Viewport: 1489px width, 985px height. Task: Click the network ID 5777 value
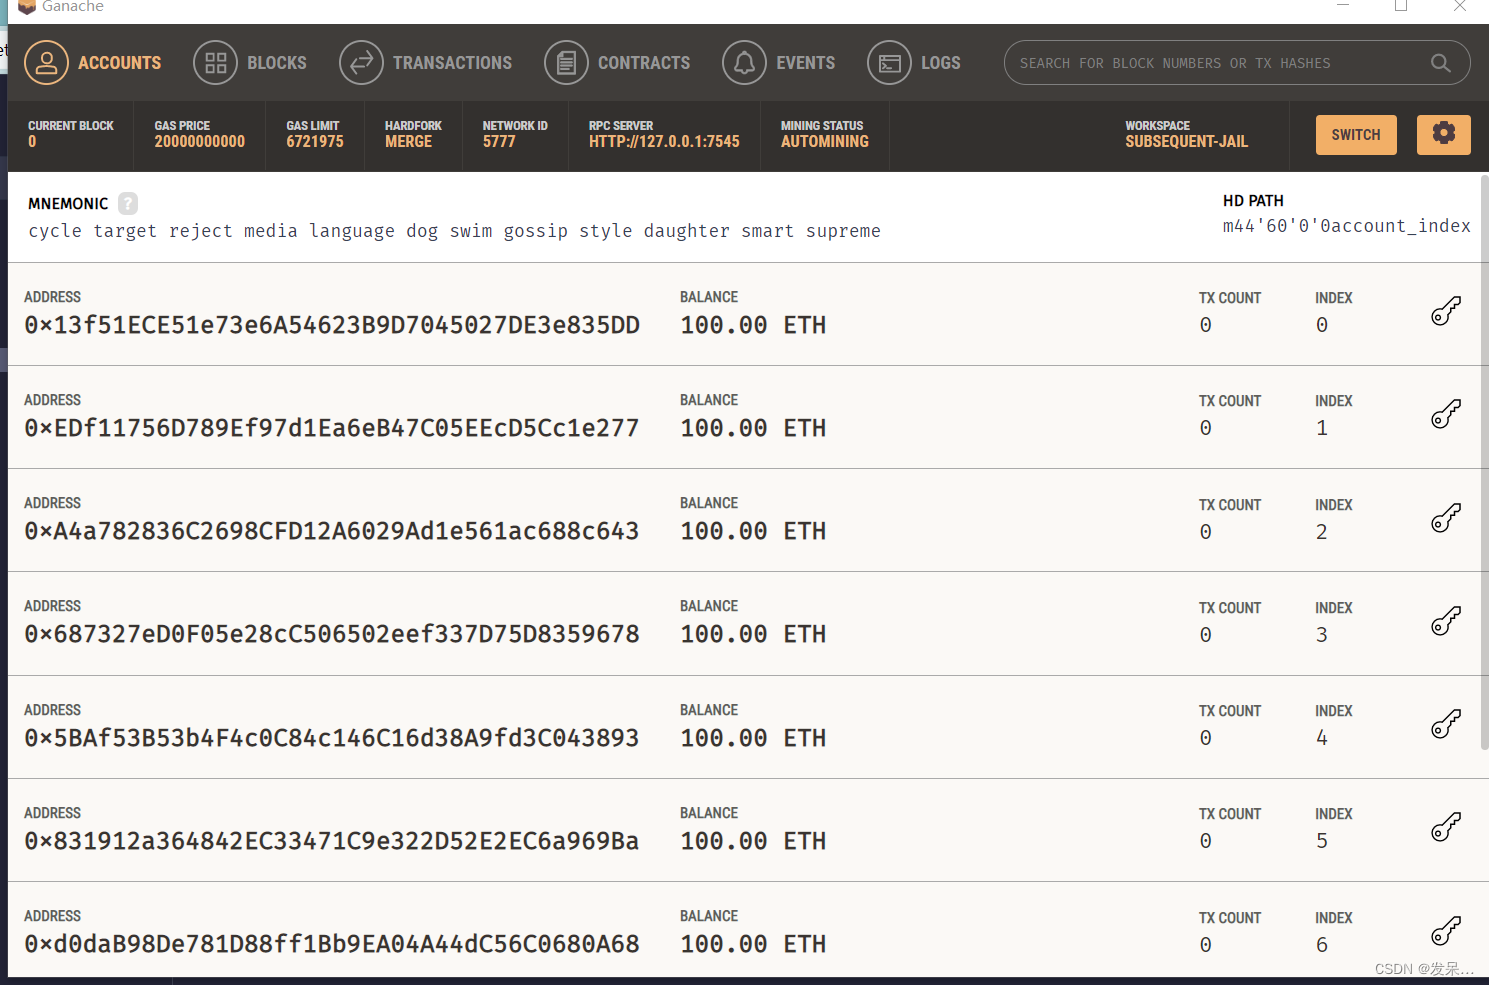pyautogui.click(x=499, y=142)
